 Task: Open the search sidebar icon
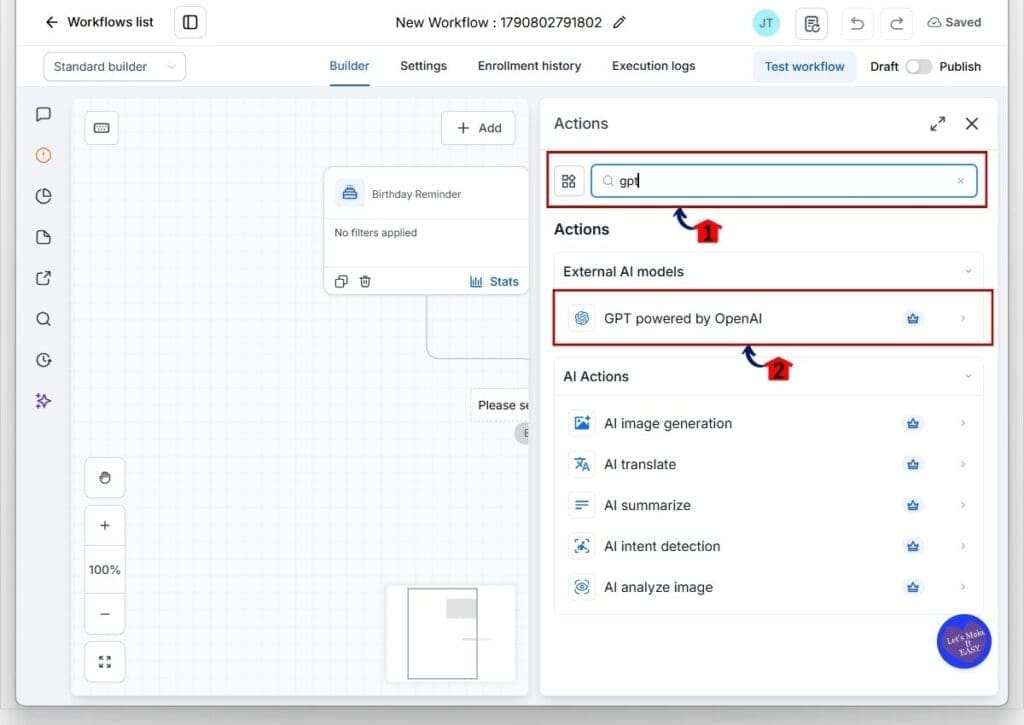(43, 319)
